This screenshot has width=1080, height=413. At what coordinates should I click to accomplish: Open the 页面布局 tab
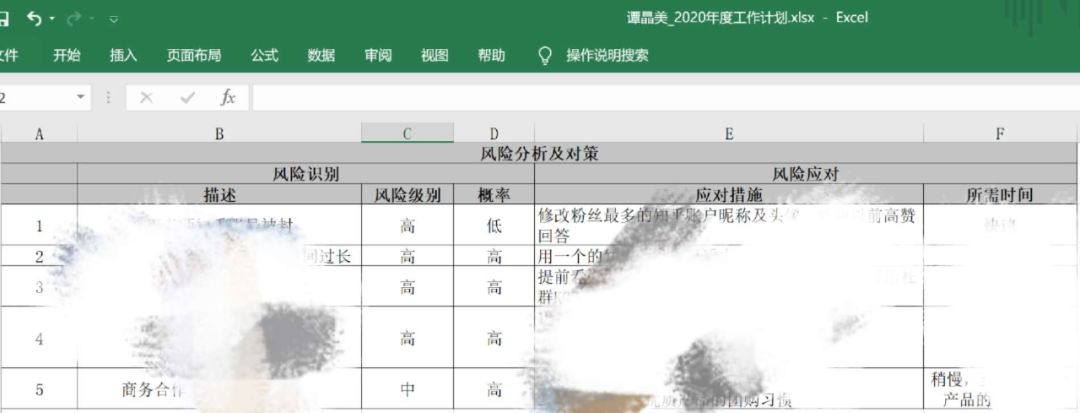pyautogui.click(x=194, y=56)
